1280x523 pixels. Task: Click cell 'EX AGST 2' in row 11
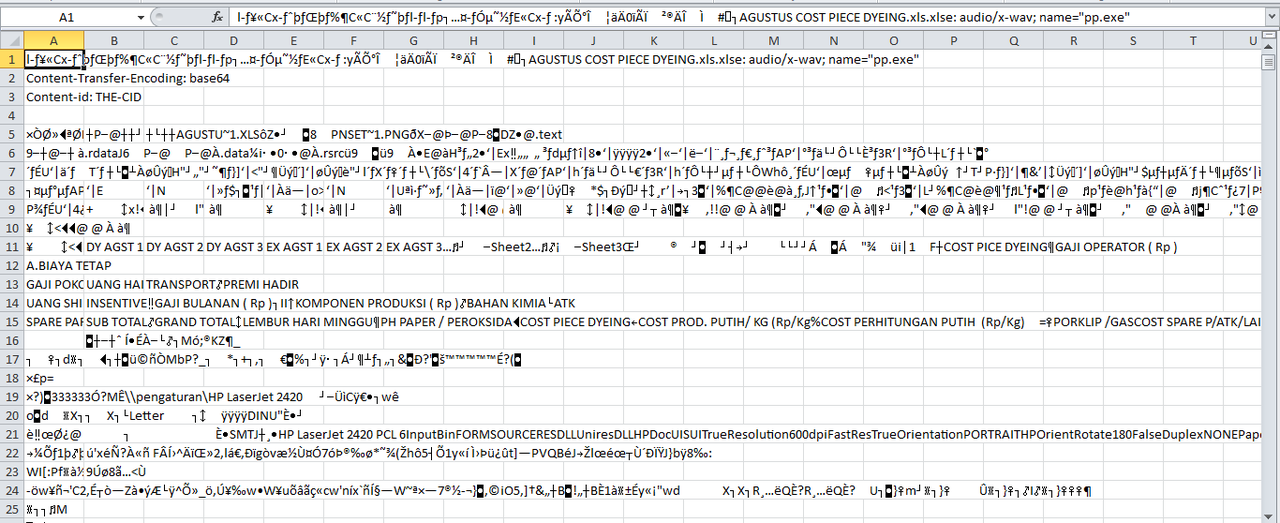(353, 247)
